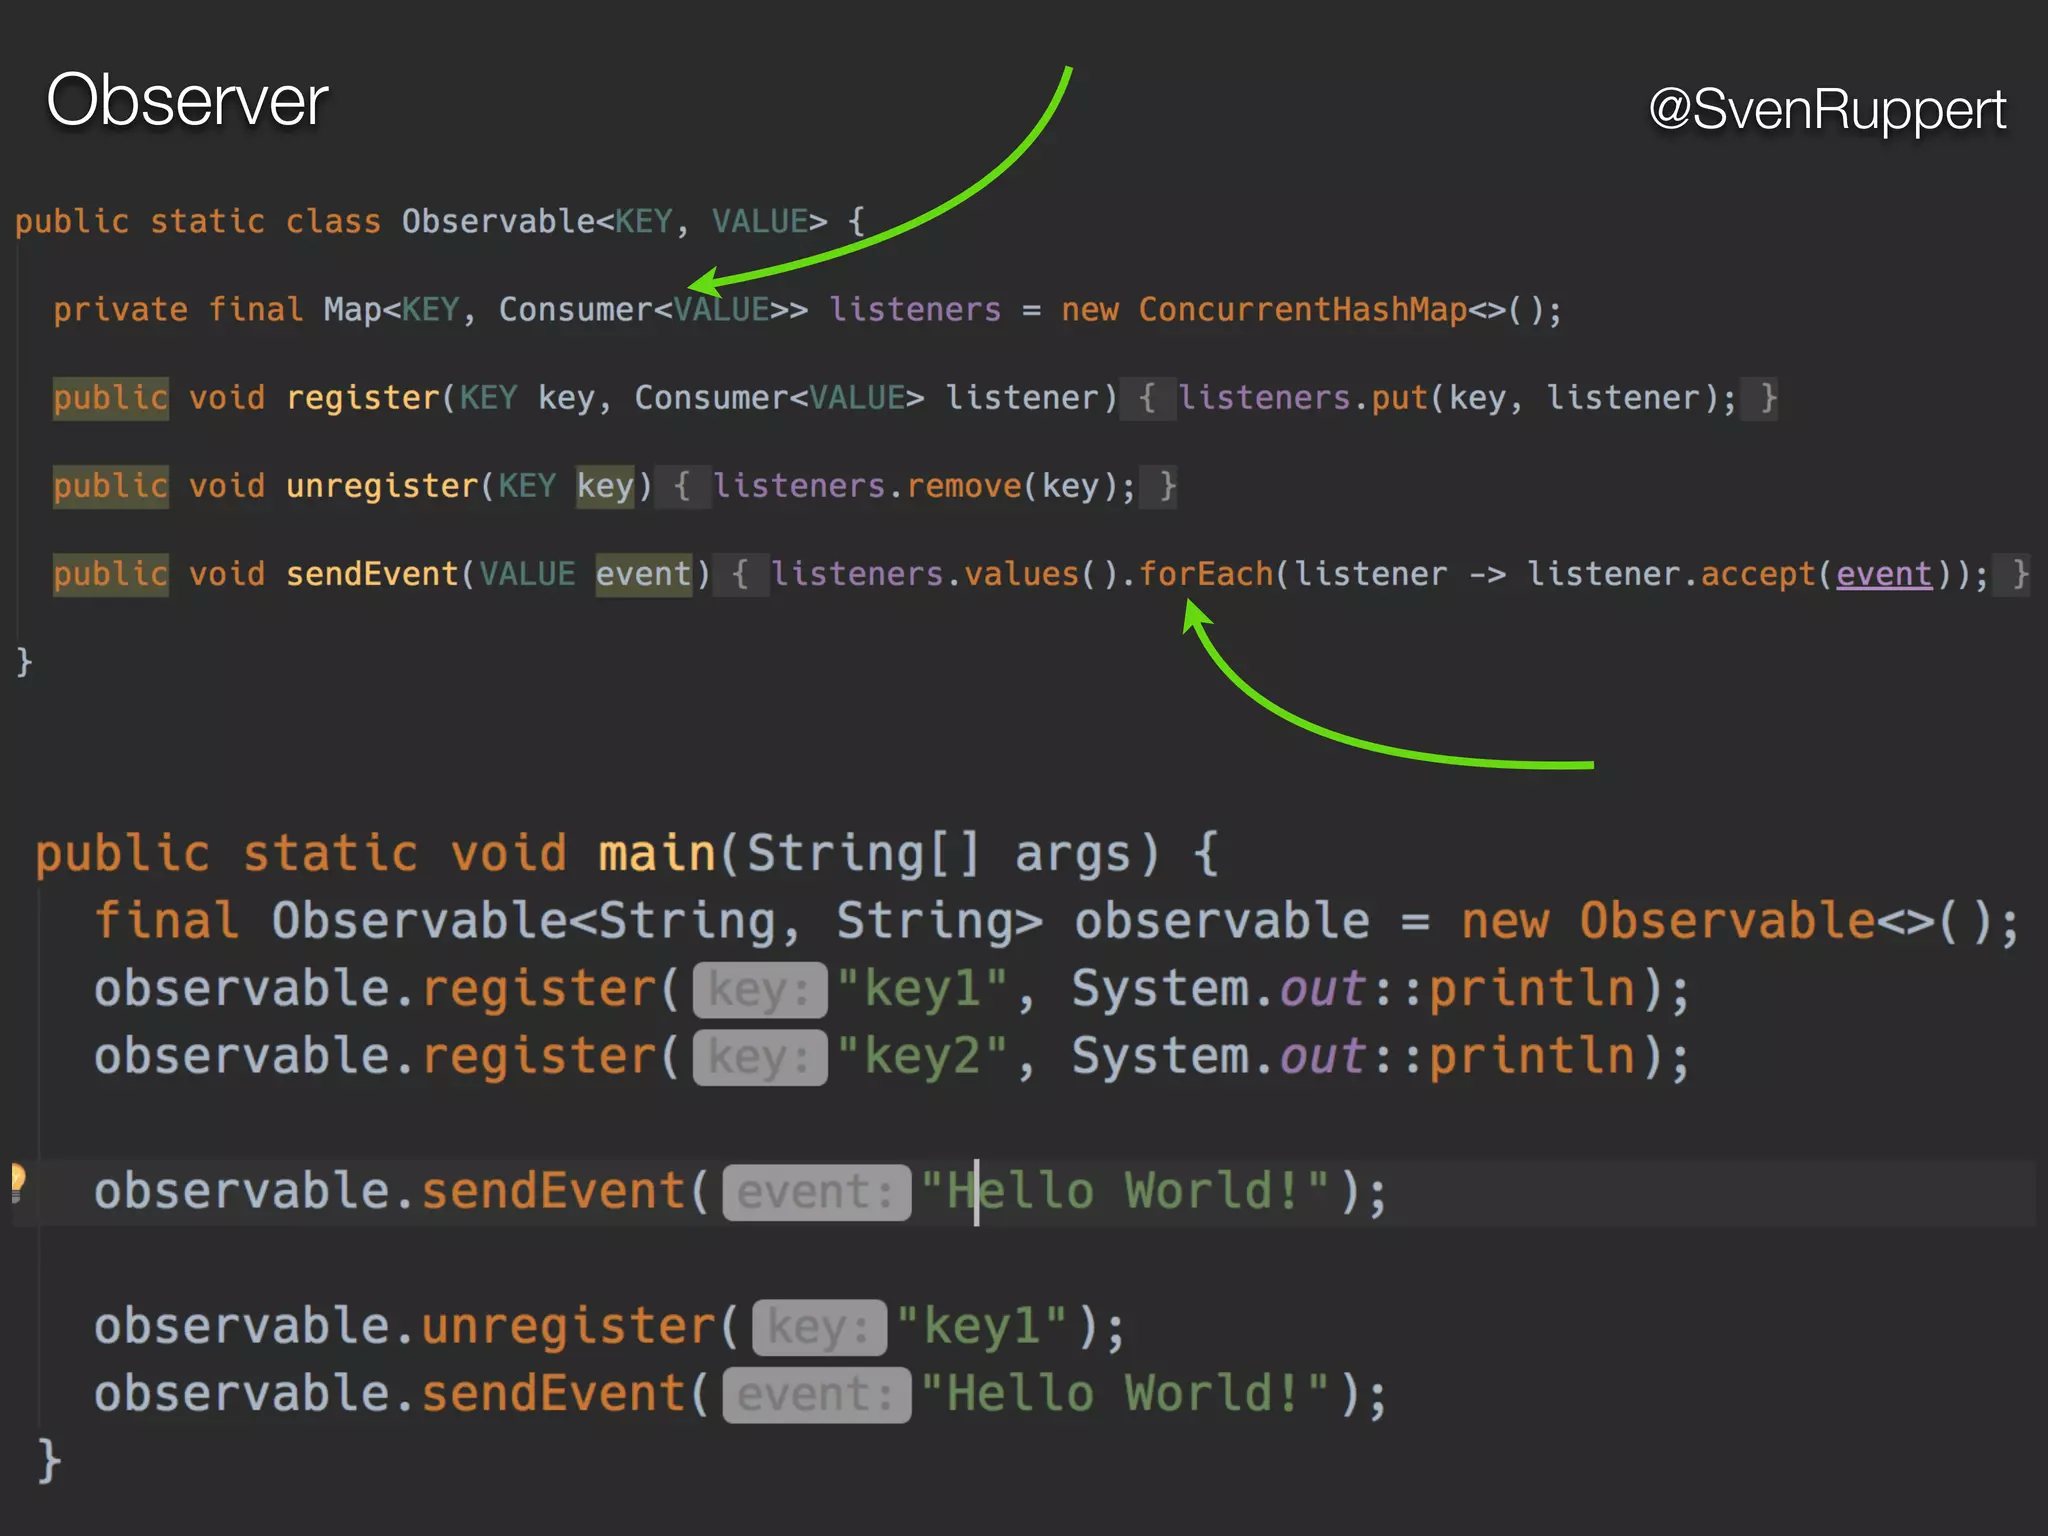Click key: hint in the unregister call
The image size is (2048, 1536).
click(818, 1328)
